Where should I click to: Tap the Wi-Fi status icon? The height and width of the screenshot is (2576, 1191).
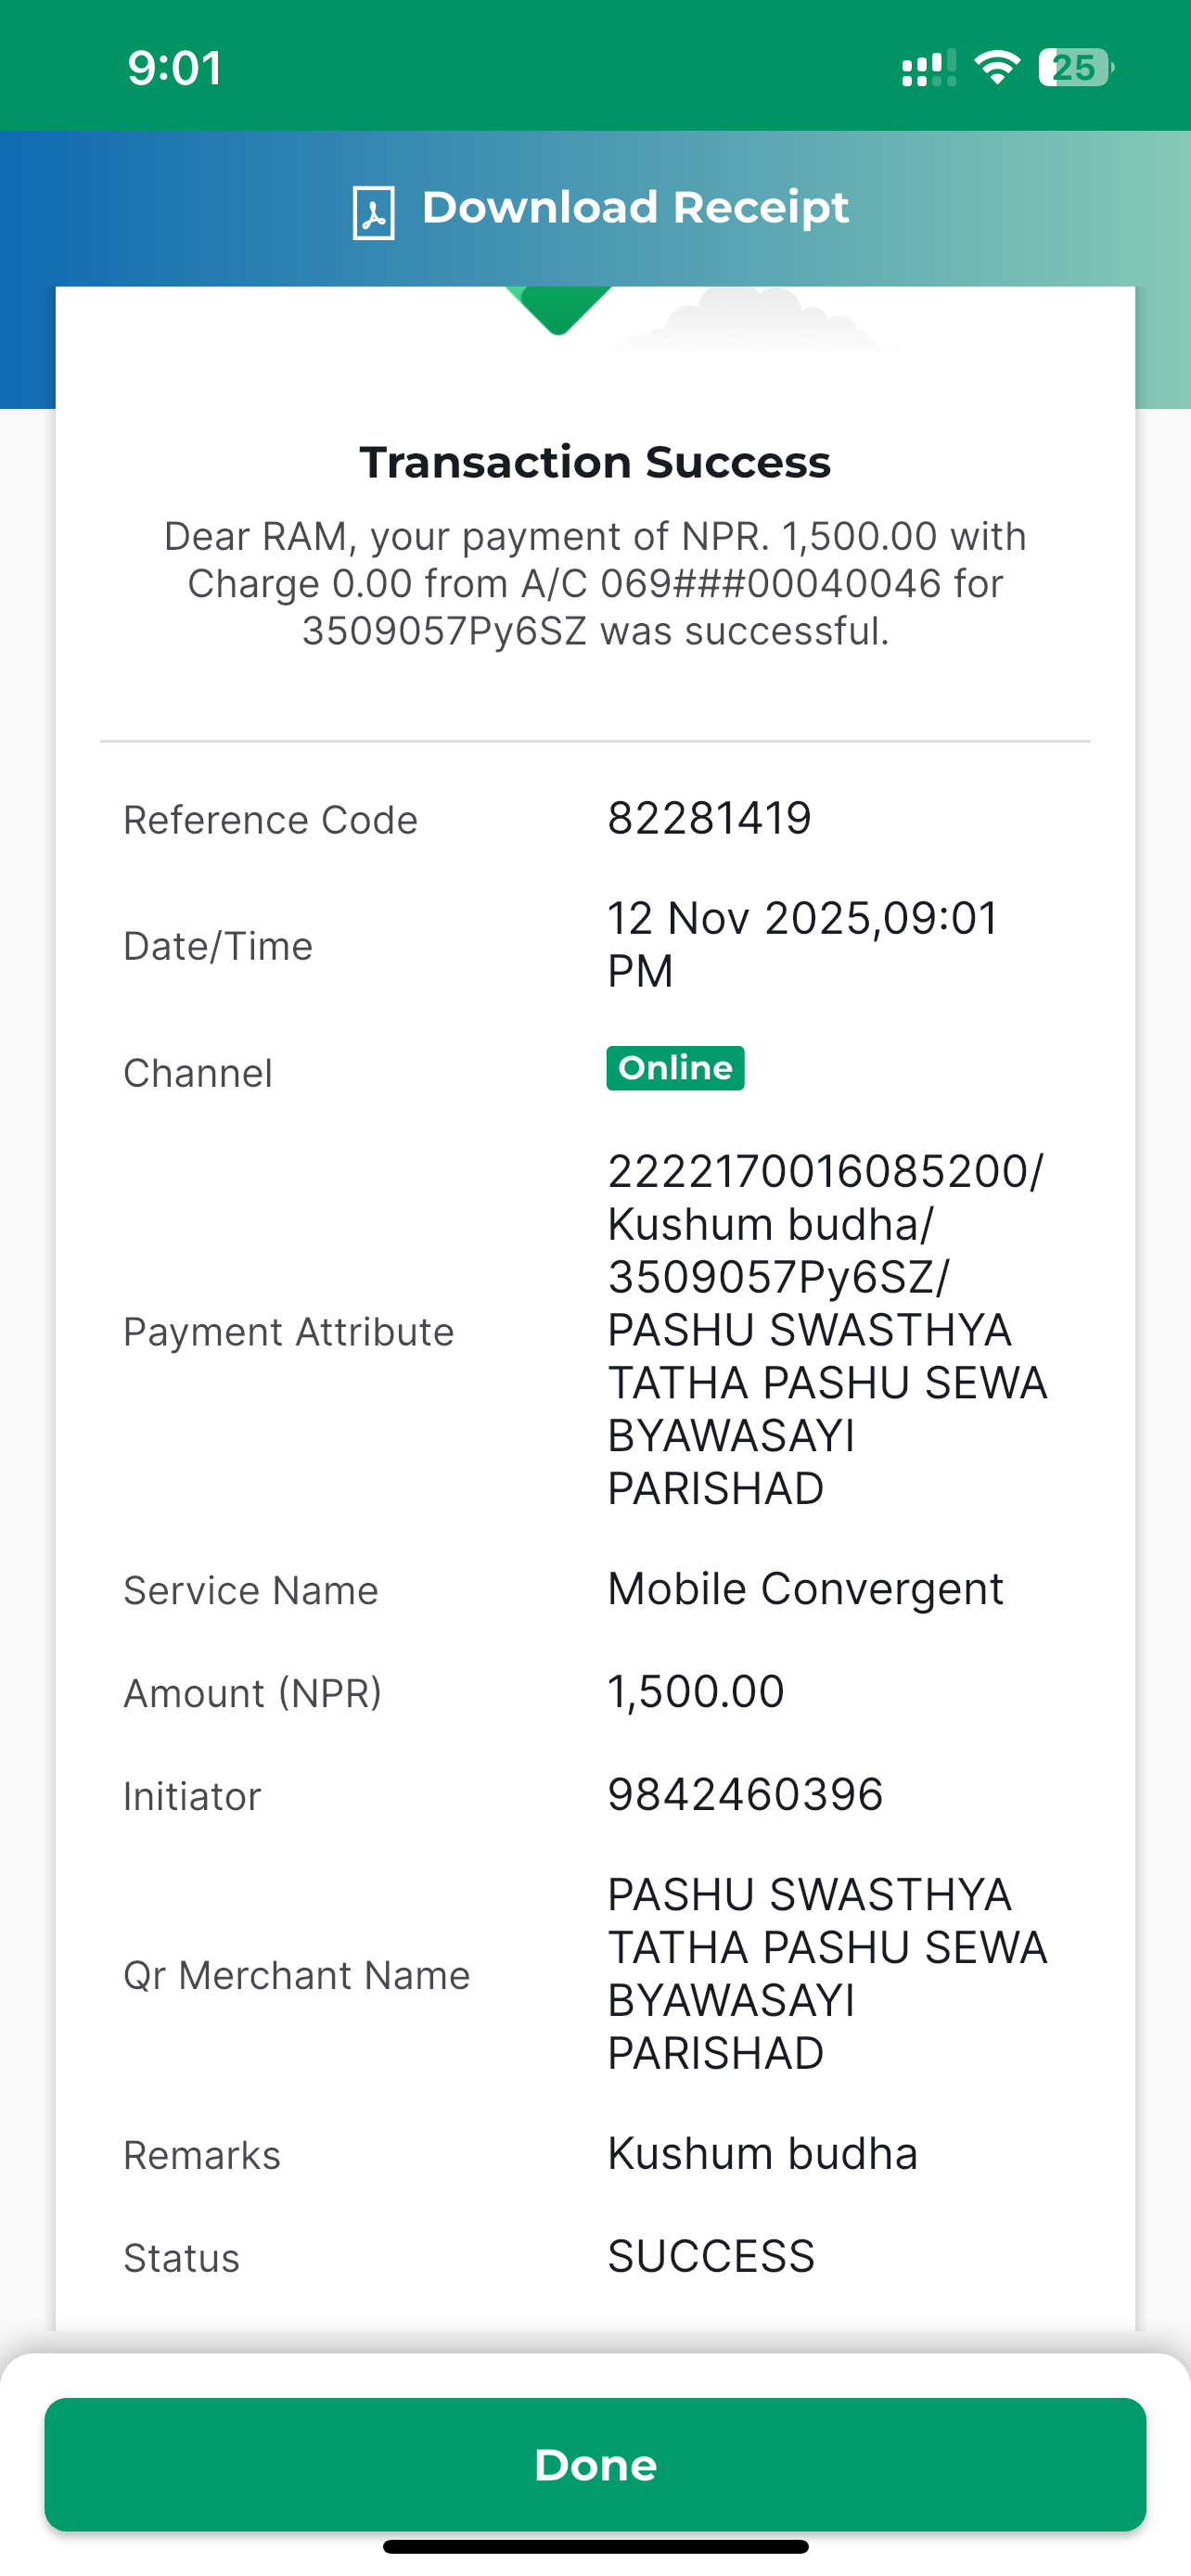click(997, 67)
